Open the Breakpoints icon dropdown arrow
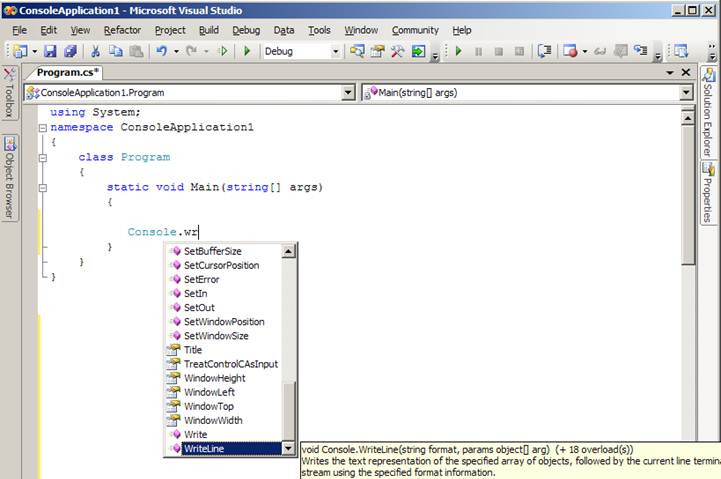The height and width of the screenshot is (479, 721). click(x=584, y=51)
